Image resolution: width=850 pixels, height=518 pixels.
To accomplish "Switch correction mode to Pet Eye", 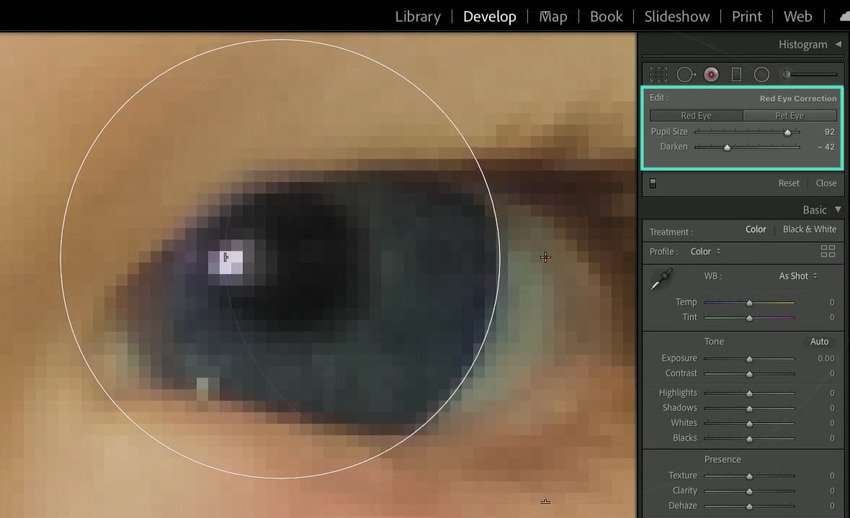I will 790,115.
